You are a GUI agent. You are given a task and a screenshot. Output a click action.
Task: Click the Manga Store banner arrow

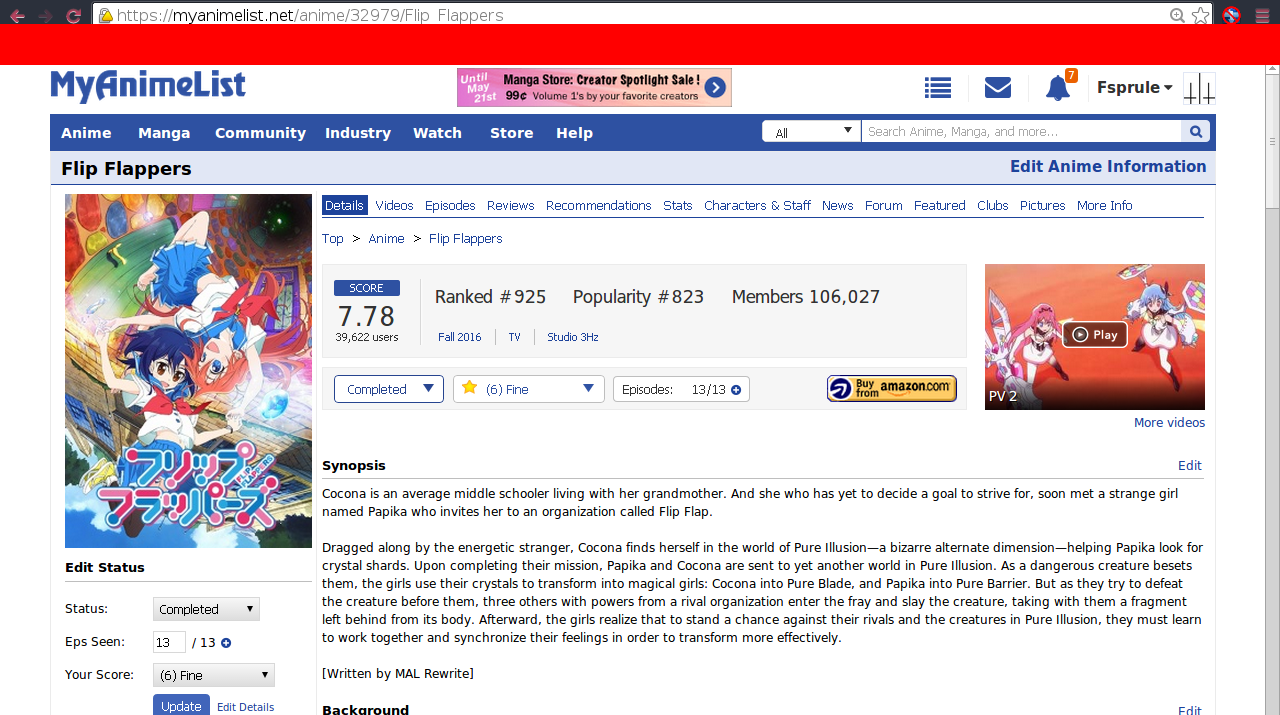pos(714,88)
